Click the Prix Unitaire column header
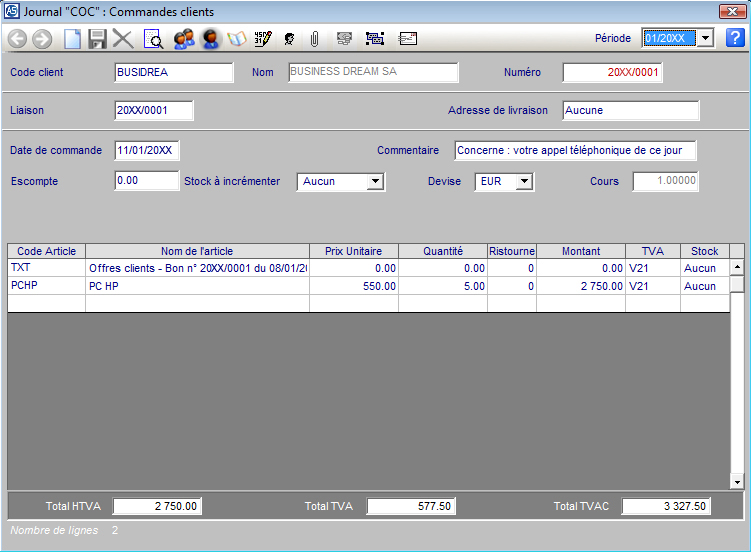 (x=353, y=251)
